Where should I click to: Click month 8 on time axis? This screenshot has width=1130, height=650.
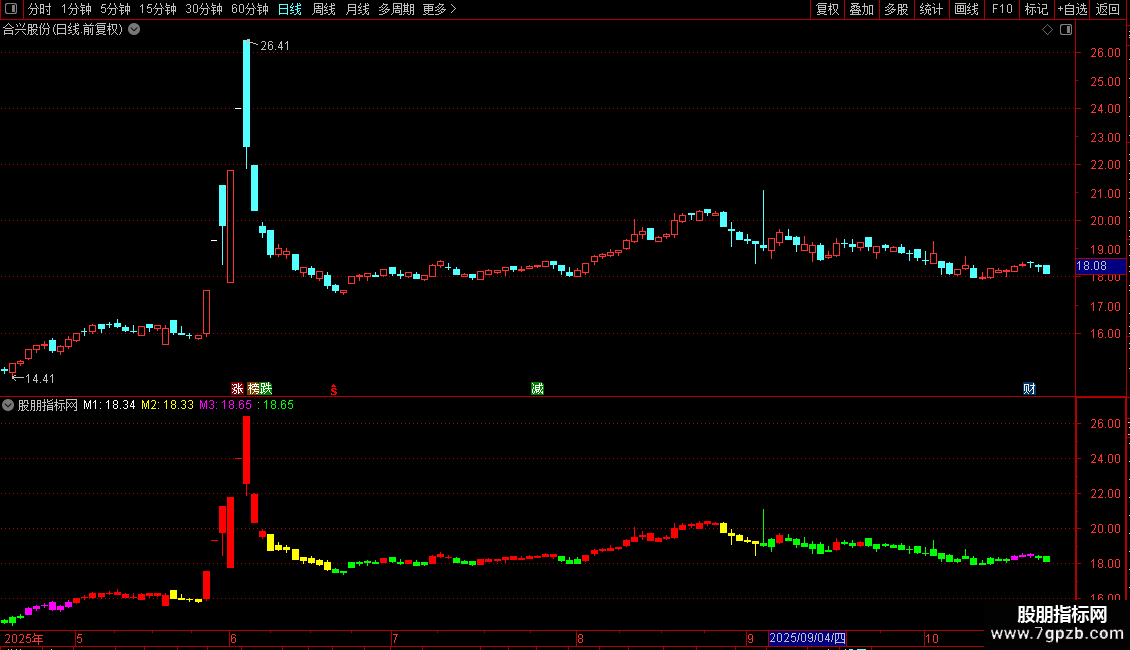click(x=580, y=638)
